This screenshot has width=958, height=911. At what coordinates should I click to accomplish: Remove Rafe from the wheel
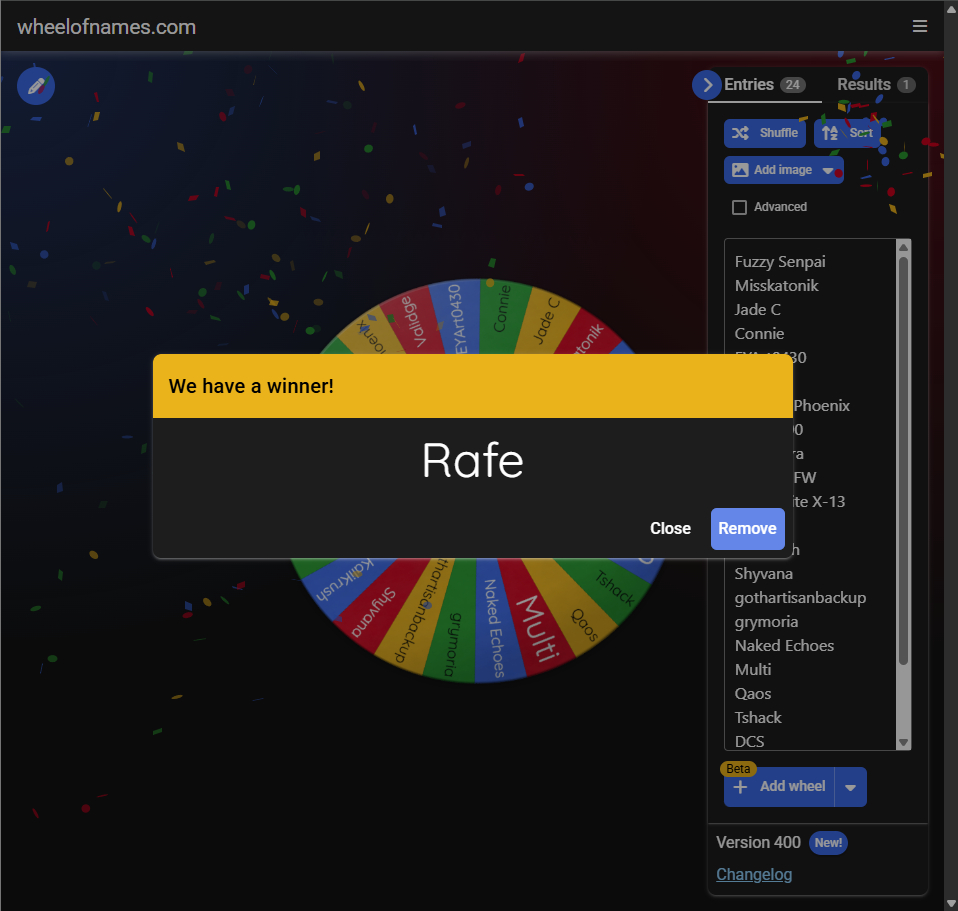747,529
